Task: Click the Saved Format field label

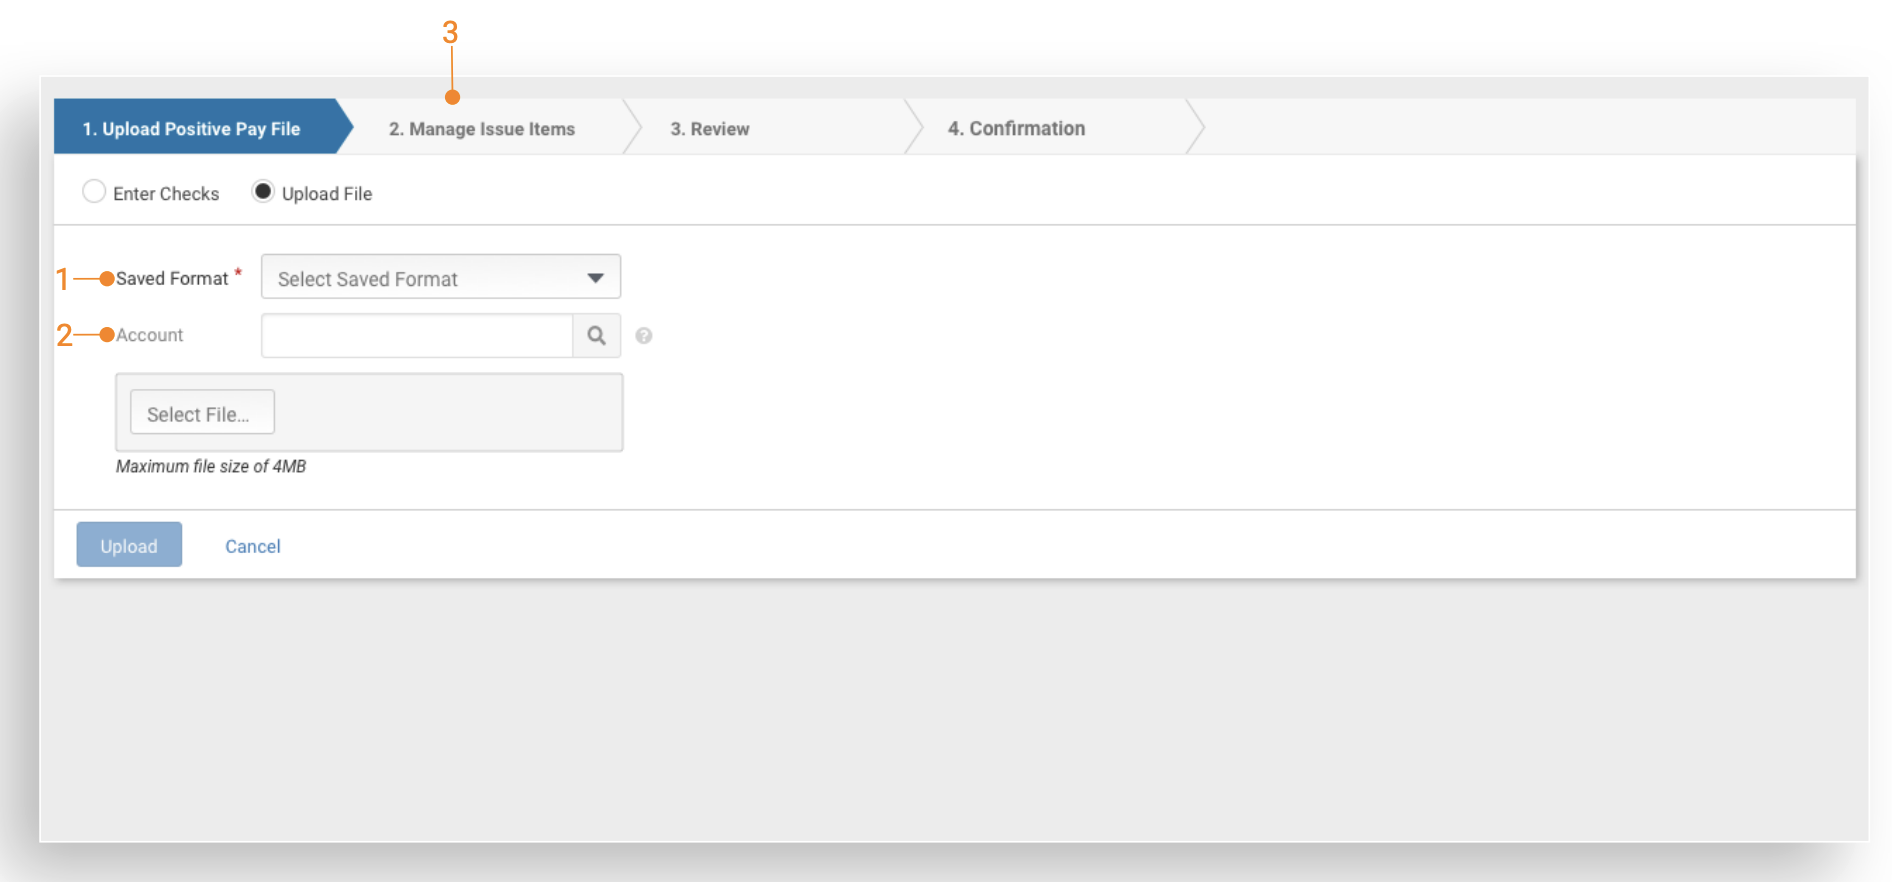Action: tap(172, 279)
